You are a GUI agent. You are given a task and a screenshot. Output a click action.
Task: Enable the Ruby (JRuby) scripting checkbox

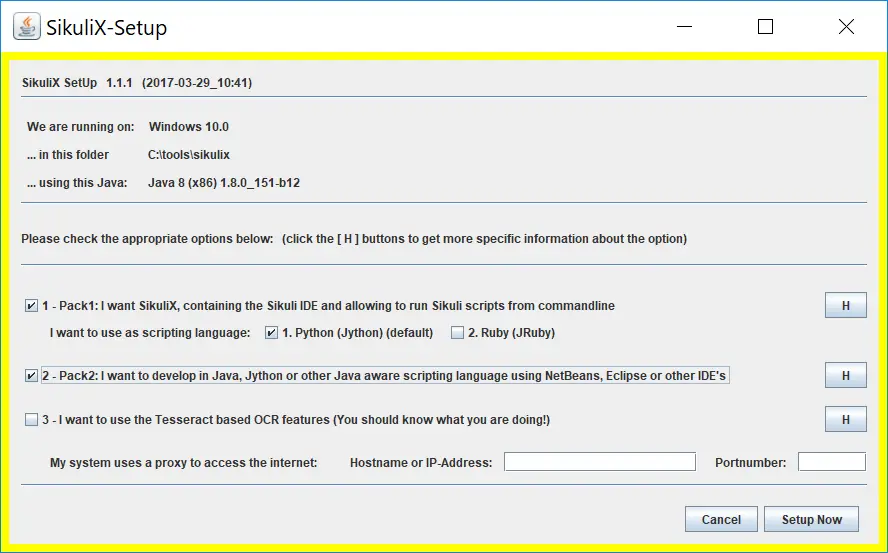pyautogui.click(x=457, y=333)
